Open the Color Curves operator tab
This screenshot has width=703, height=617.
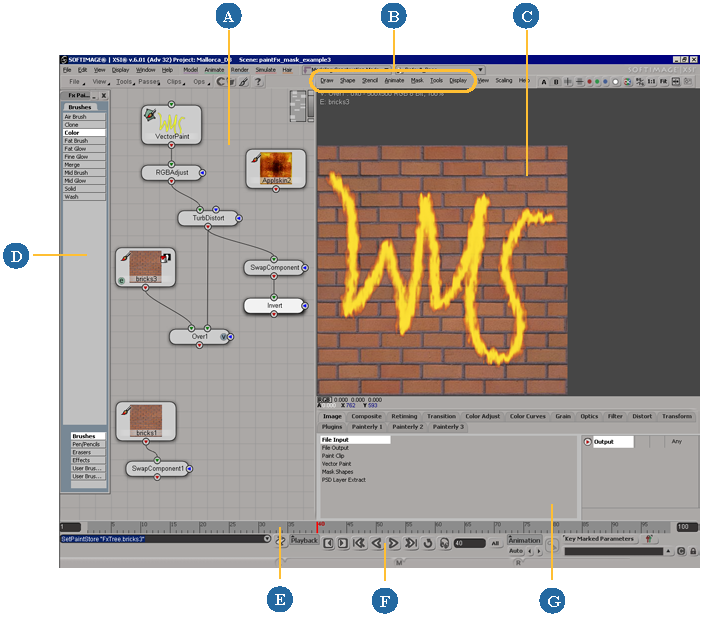[528, 417]
